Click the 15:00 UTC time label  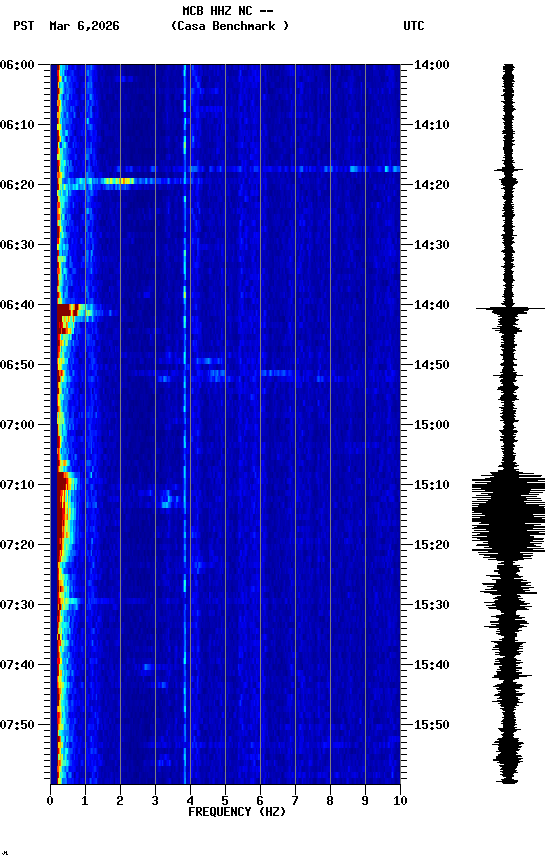point(431,425)
